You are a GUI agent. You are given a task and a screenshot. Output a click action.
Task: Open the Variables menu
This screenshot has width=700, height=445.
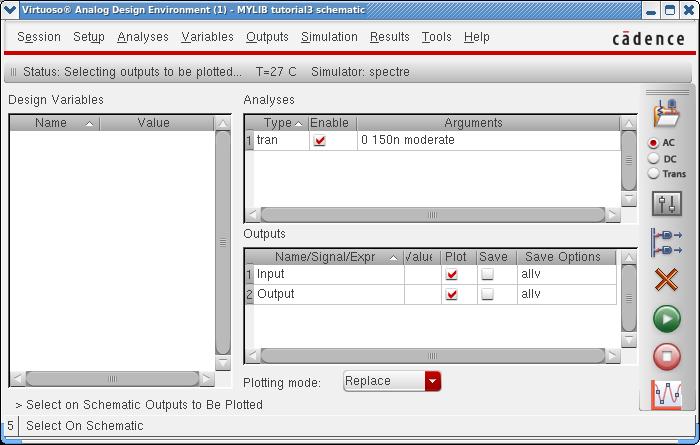(208, 37)
